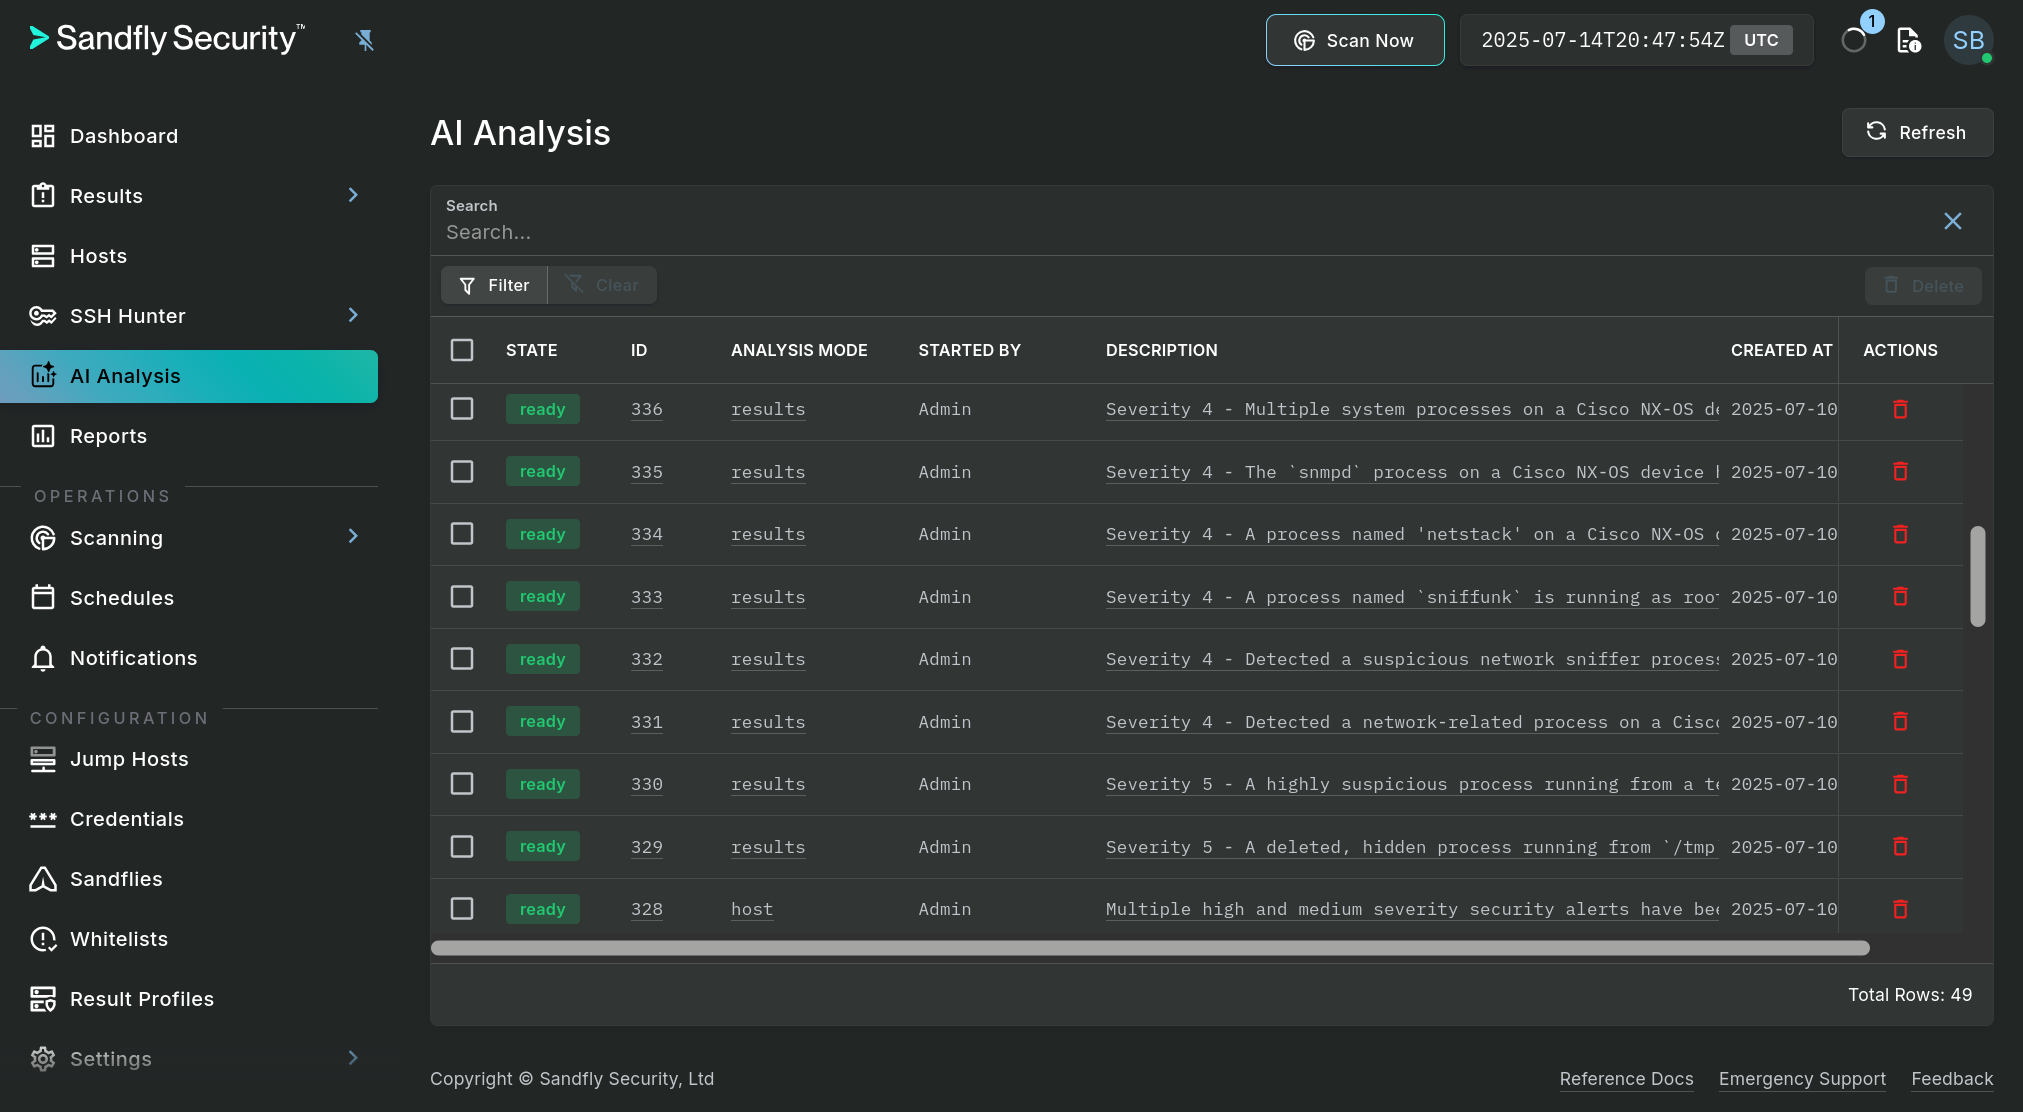Open the Feedback link
The height and width of the screenshot is (1112, 2023).
click(1952, 1079)
